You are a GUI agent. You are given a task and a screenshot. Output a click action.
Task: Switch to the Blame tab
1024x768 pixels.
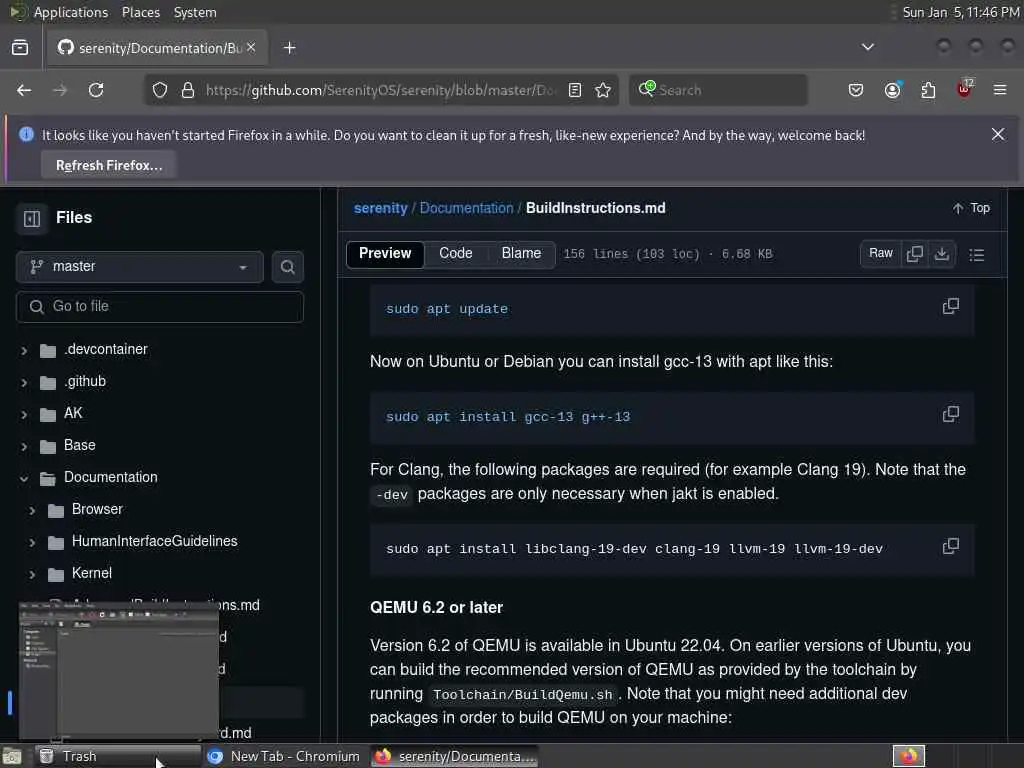521,253
